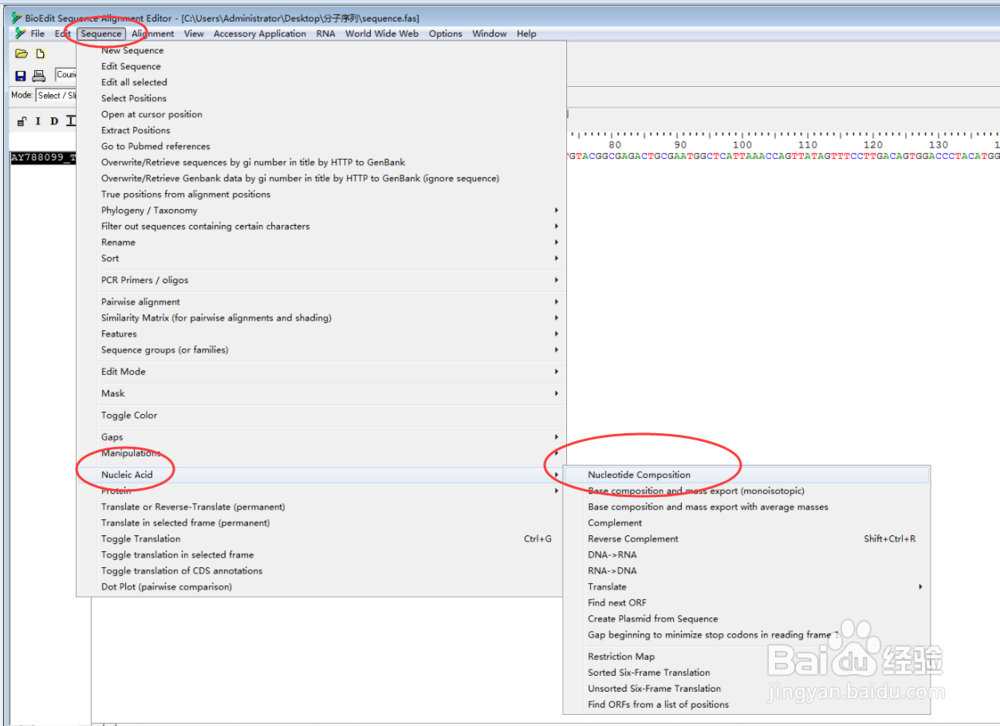Create new alignment with document icon
This screenshot has height=726, width=1000.
[x=41, y=54]
